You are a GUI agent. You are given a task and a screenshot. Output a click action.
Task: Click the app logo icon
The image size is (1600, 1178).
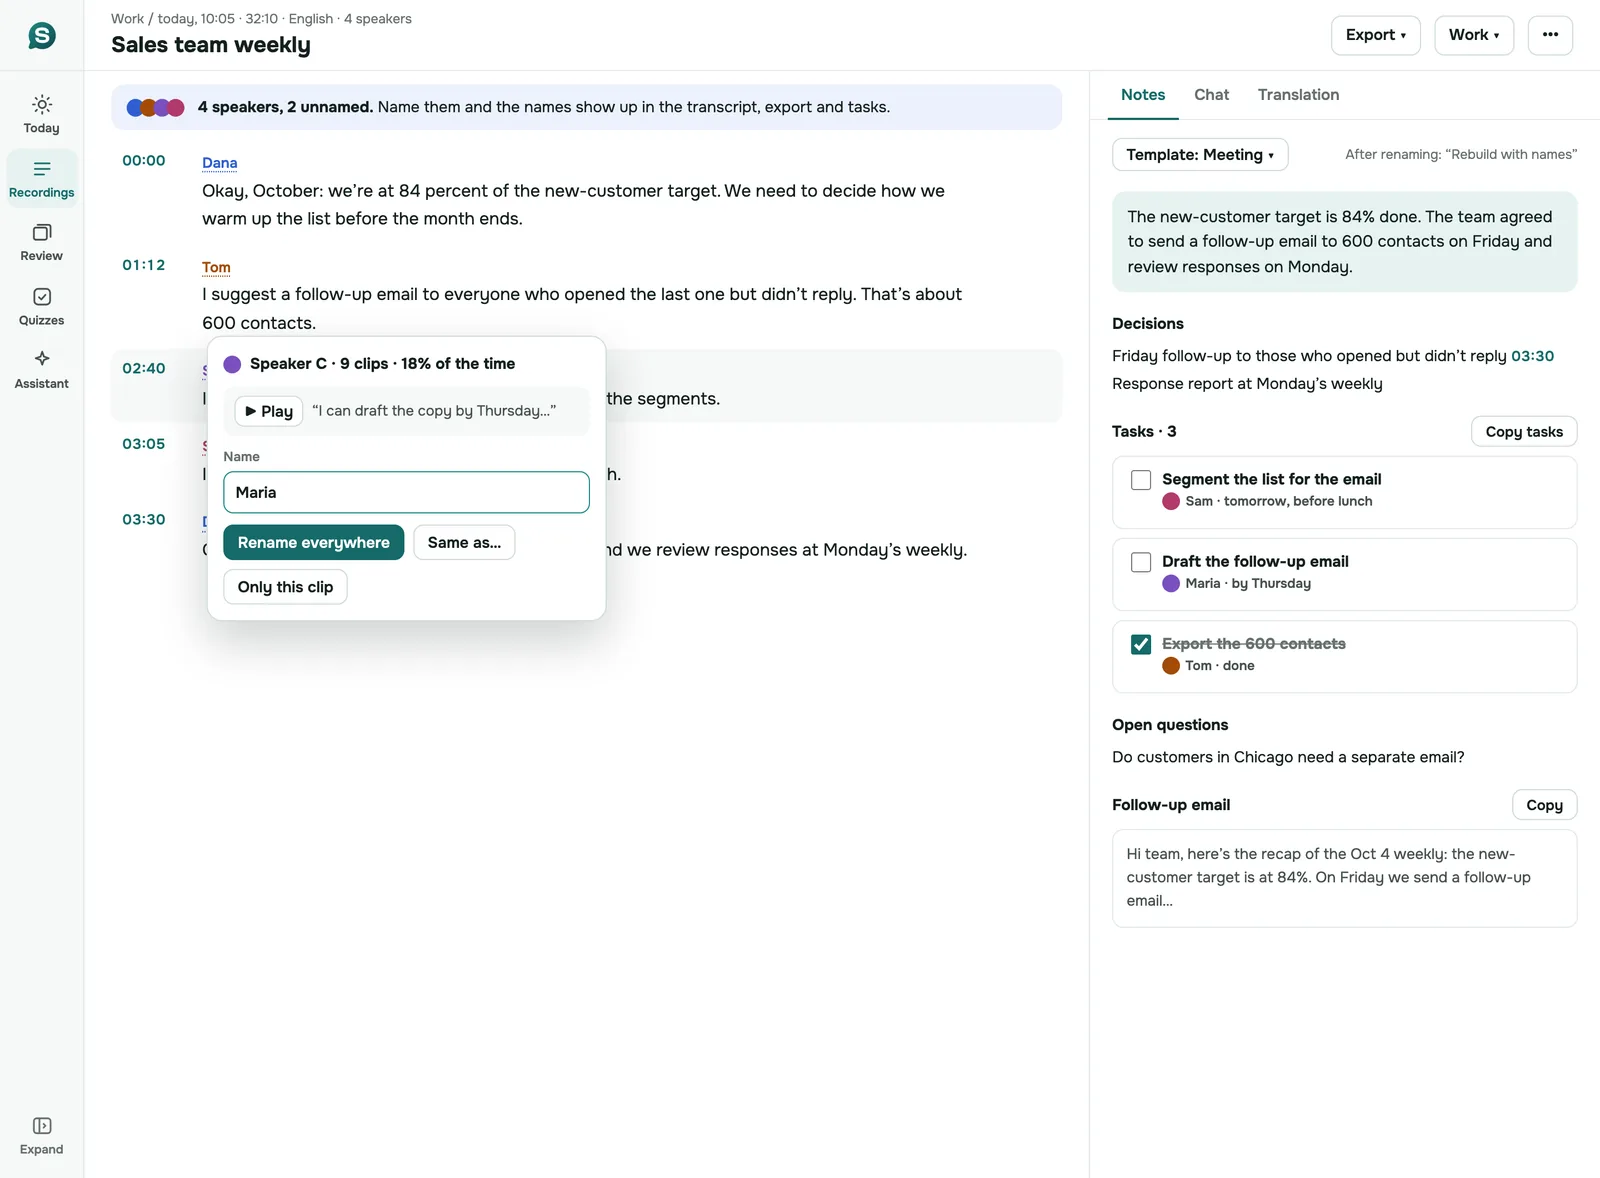(42, 36)
